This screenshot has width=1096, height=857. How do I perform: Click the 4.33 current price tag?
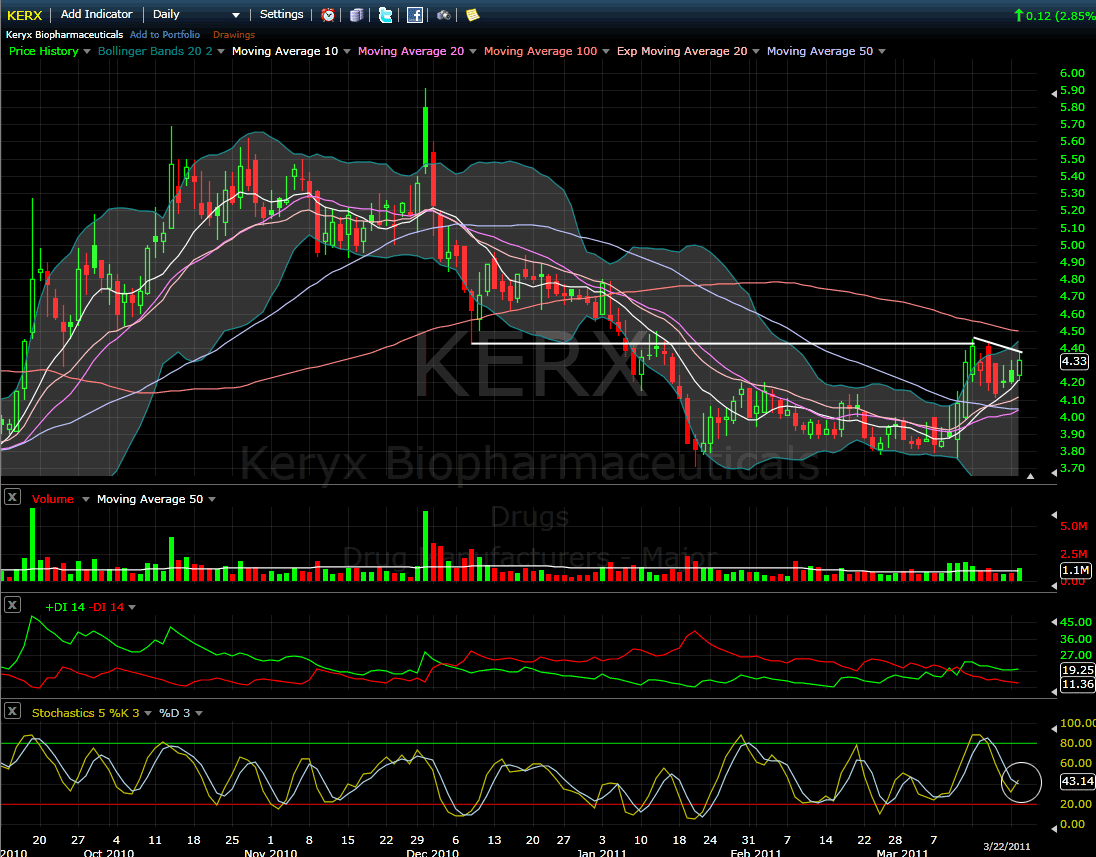point(1074,361)
